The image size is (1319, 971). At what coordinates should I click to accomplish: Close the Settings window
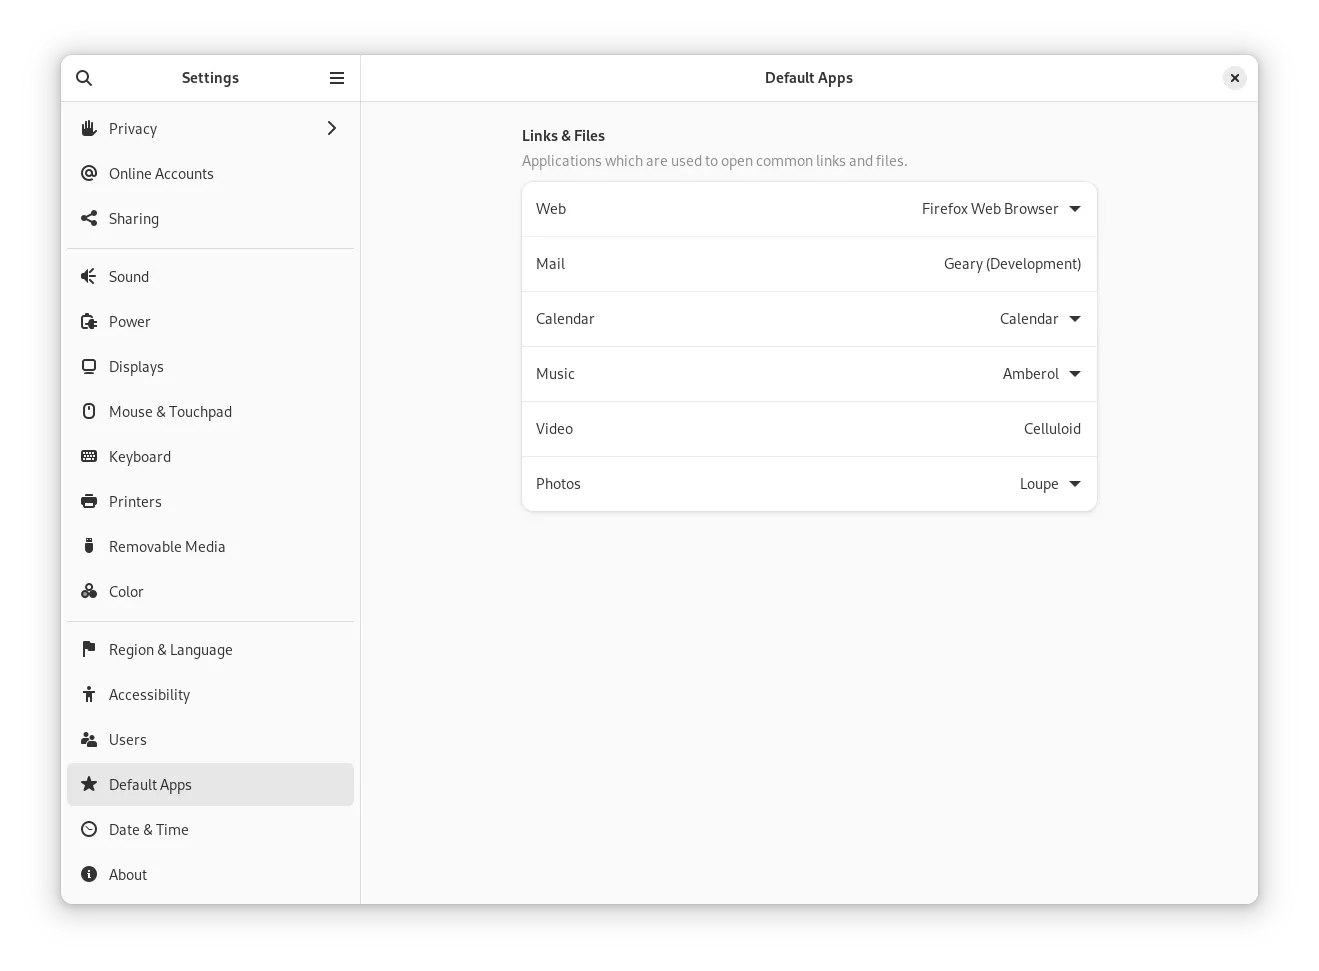(1235, 78)
